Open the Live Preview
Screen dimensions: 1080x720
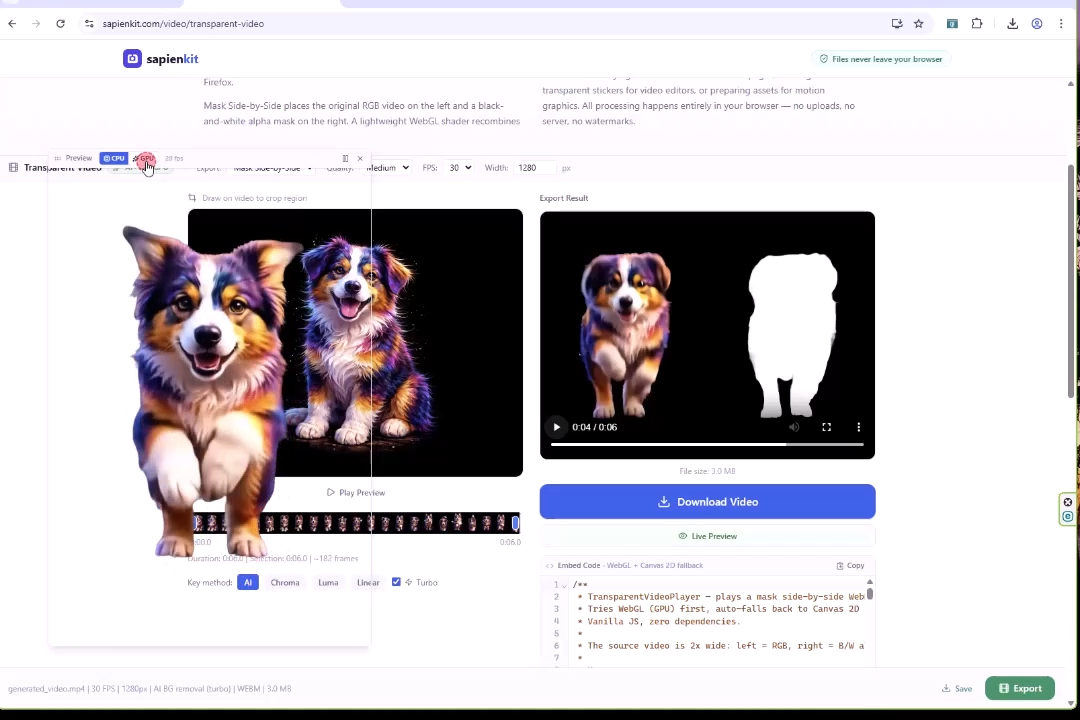point(710,536)
